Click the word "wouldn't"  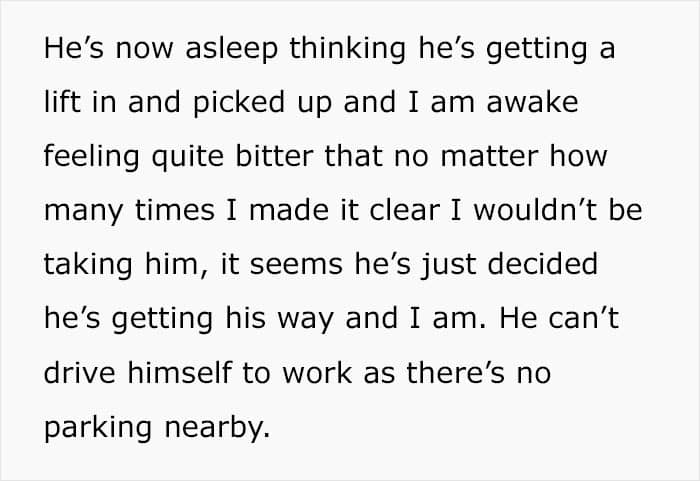(x=535, y=210)
